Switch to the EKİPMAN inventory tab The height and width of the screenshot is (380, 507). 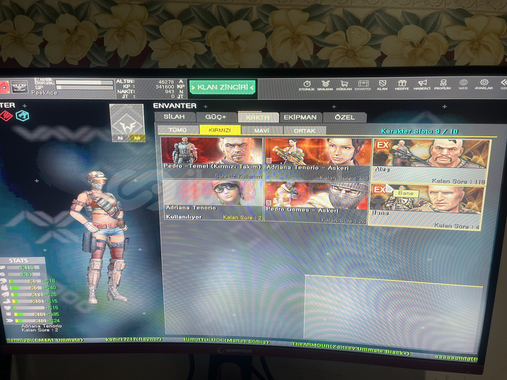(300, 117)
